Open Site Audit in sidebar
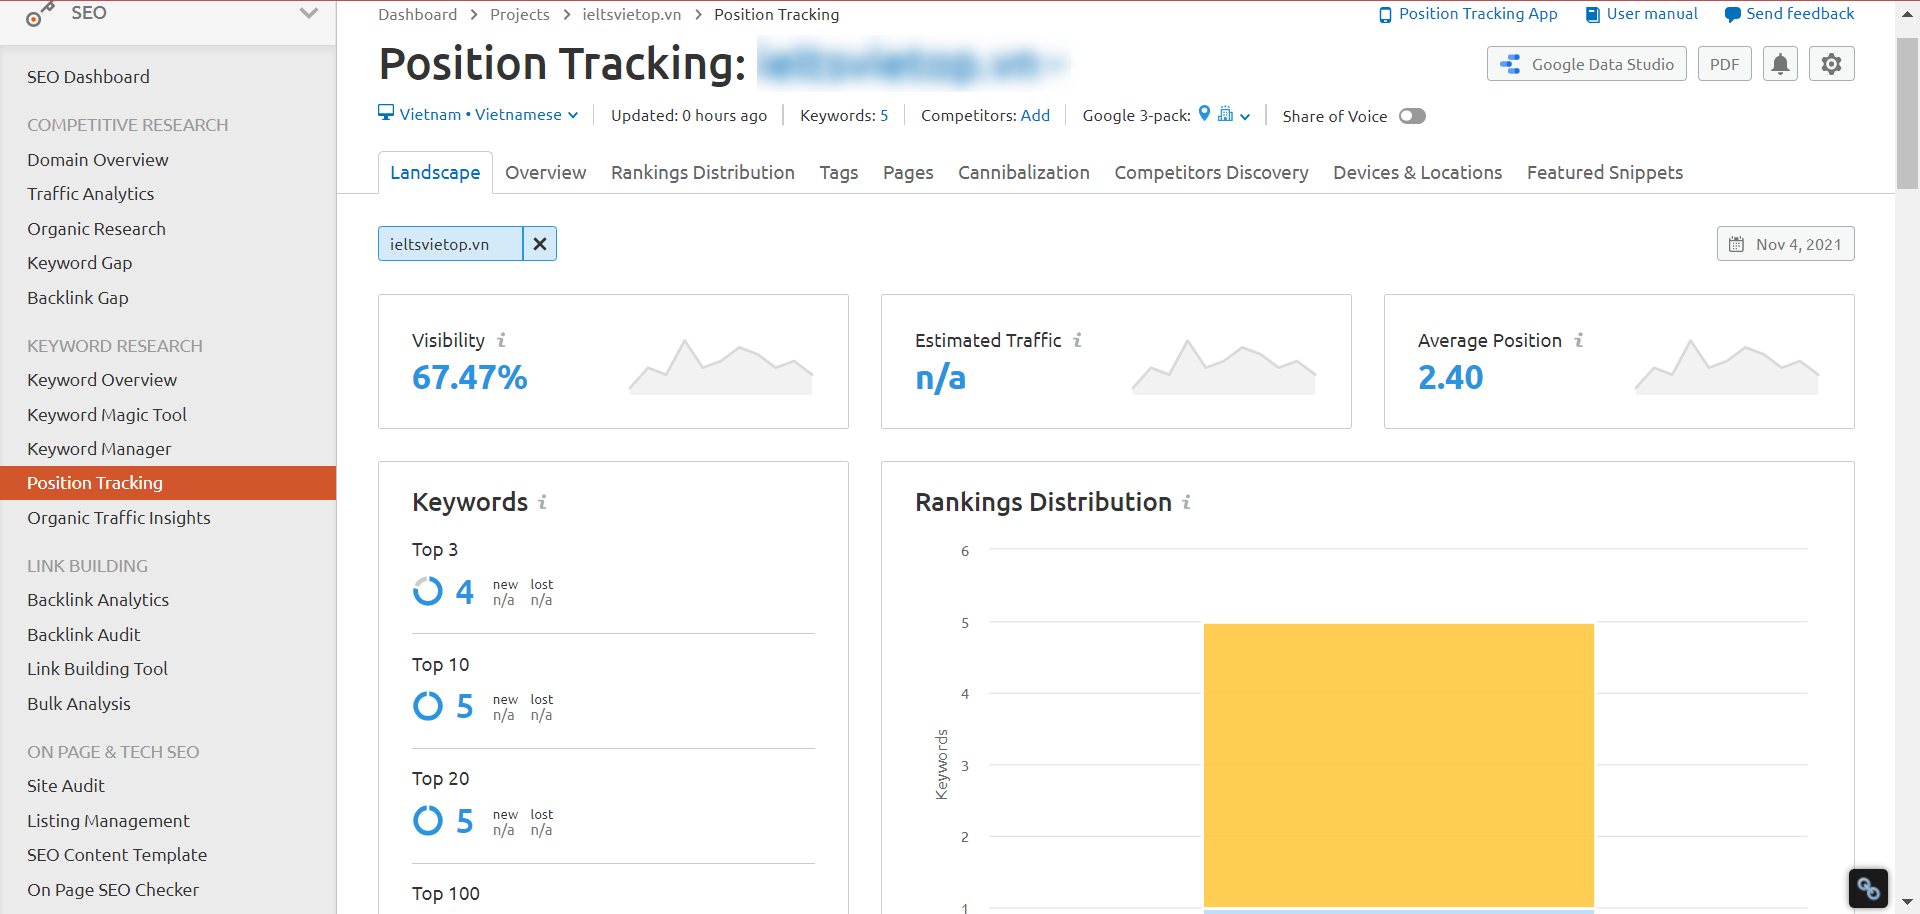Viewport: 1920px width, 914px height. click(x=66, y=786)
